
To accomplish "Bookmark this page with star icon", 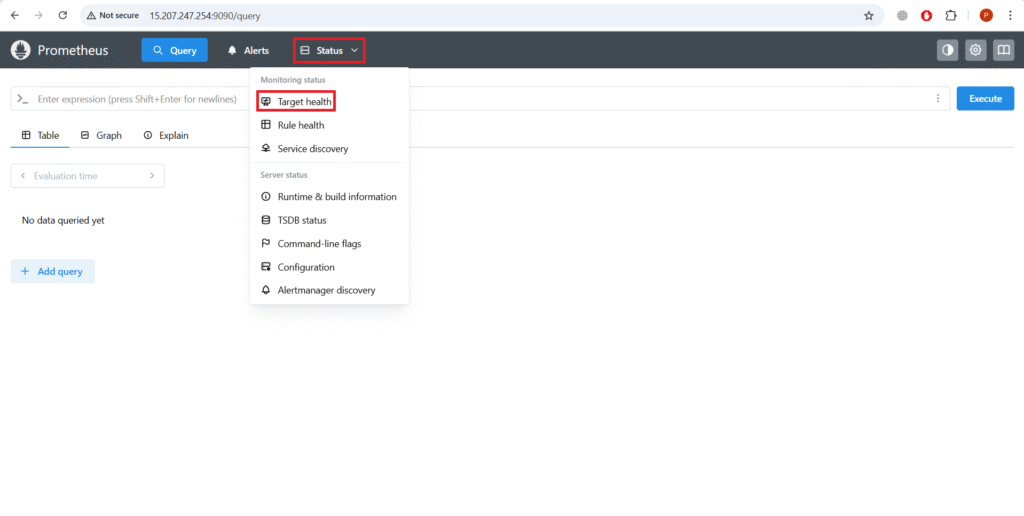I will click(x=869, y=16).
